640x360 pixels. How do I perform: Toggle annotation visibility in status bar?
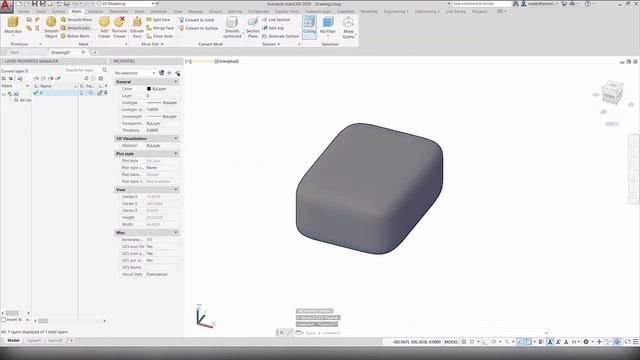coord(550,342)
